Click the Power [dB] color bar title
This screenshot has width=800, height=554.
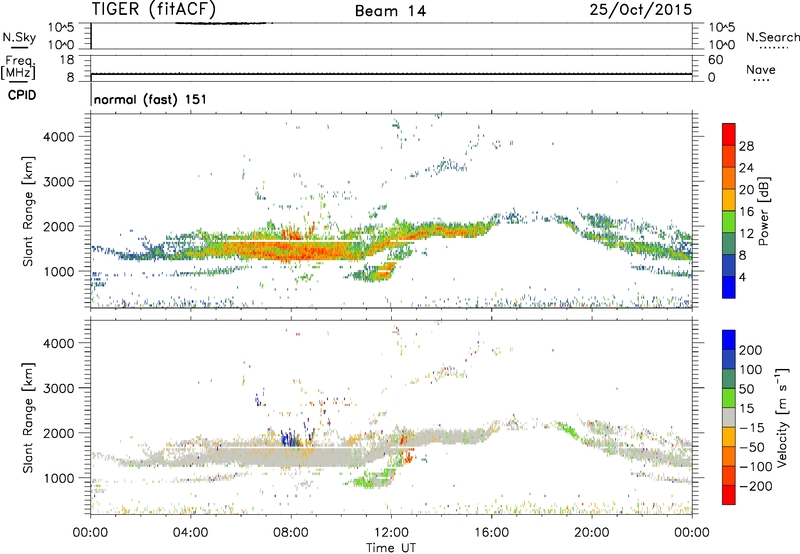(x=763, y=211)
